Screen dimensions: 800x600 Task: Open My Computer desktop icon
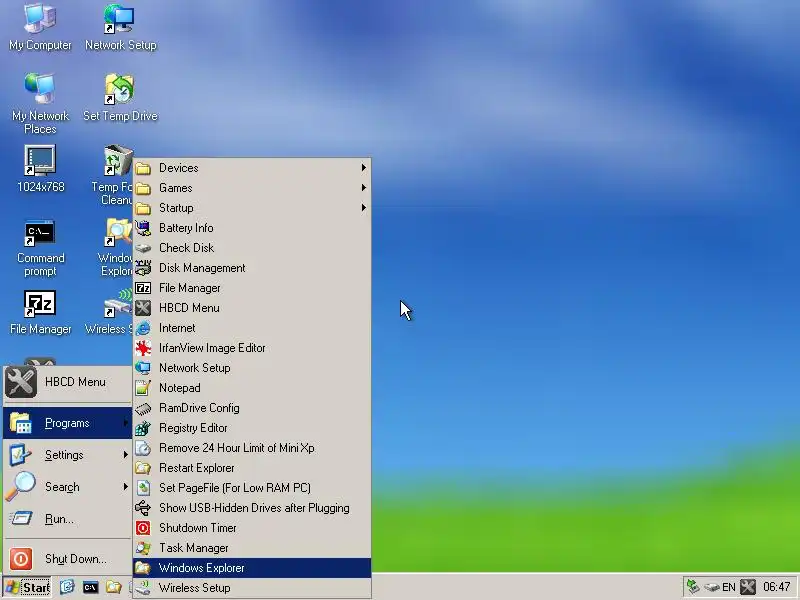click(x=40, y=27)
